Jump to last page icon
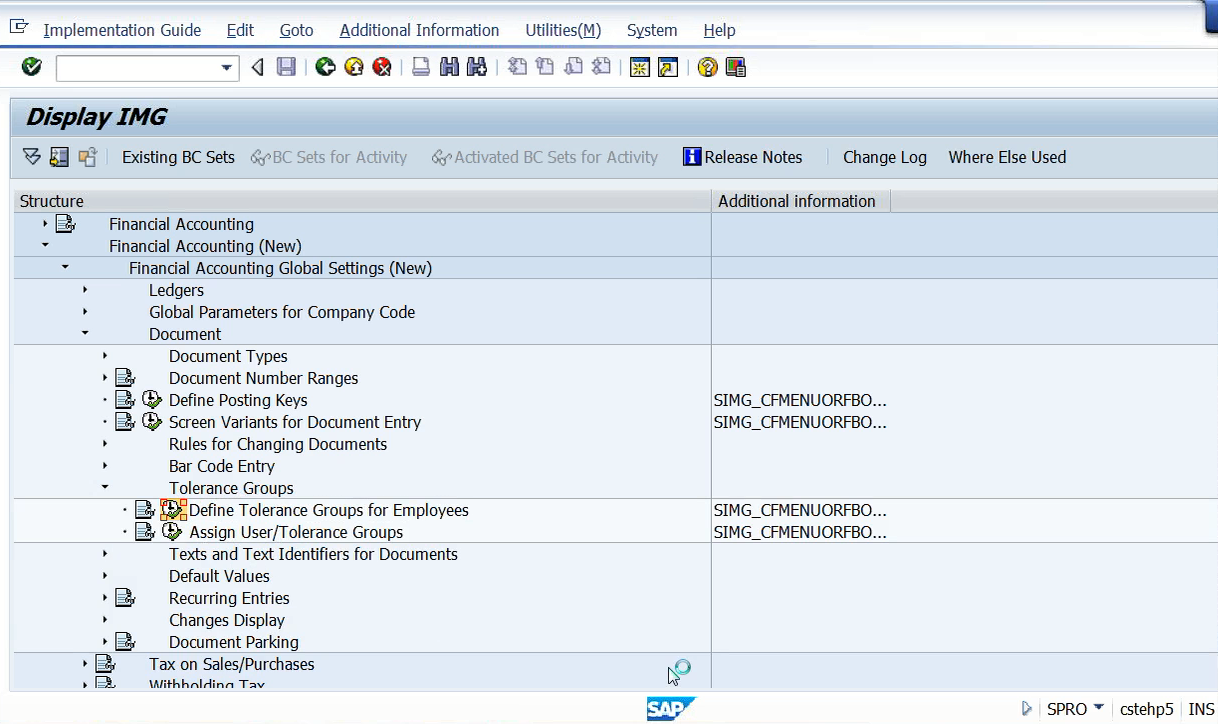 point(601,67)
